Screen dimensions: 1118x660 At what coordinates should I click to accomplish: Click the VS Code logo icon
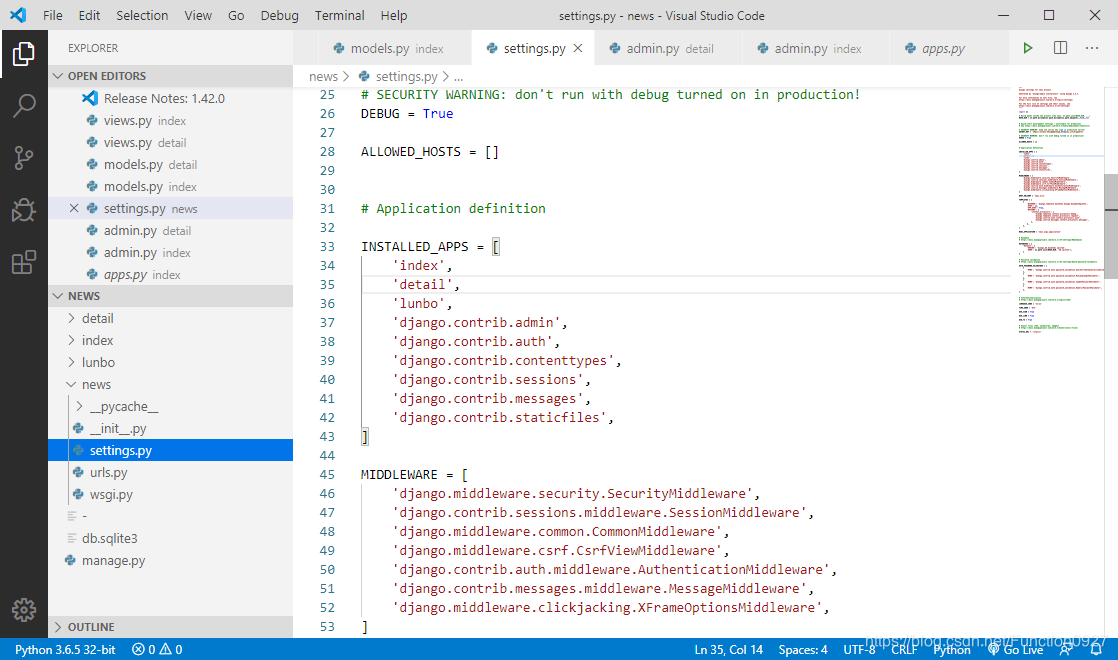pyautogui.click(x=18, y=15)
